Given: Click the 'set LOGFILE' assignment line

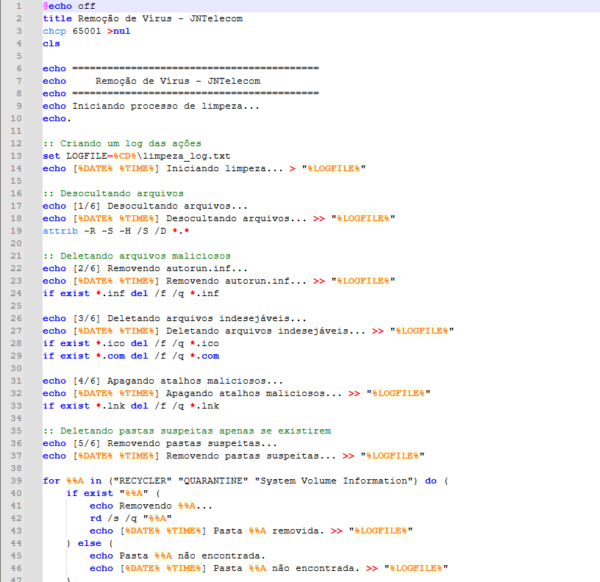Looking at the screenshot, I should (x=136, y=156).
